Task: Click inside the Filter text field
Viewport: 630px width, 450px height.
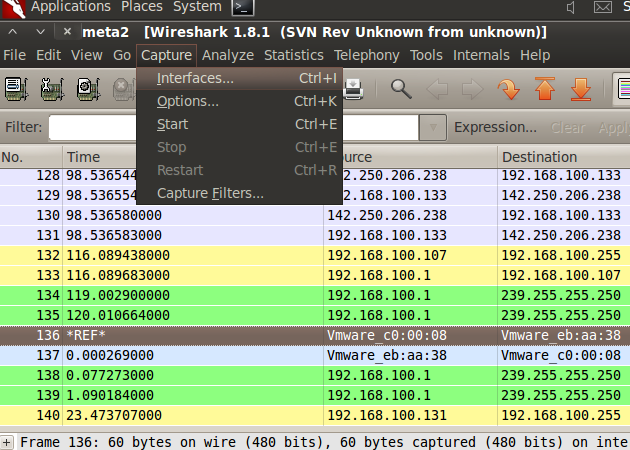Action: coord(234,127)
